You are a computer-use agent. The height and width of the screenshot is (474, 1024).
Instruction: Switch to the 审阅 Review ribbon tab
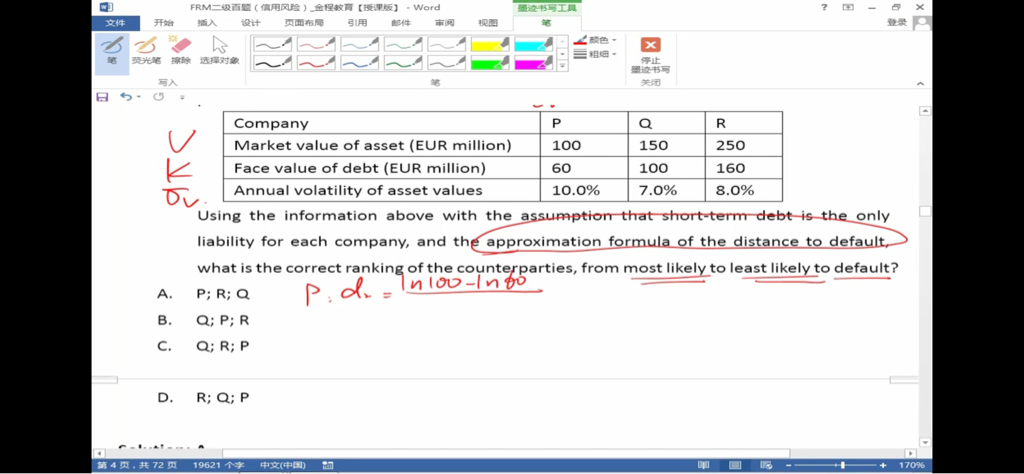444,22
